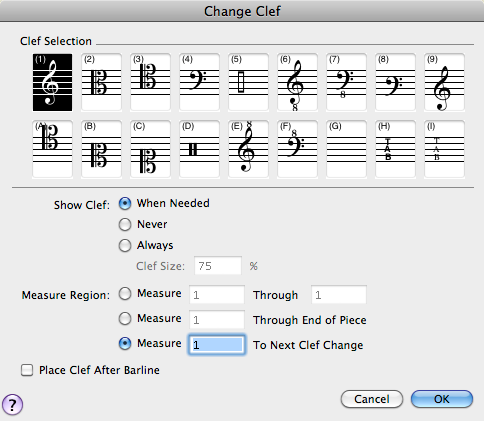Select the bold TAB clef (H)
The image size is (484, 421).
(x=395, y=149)
